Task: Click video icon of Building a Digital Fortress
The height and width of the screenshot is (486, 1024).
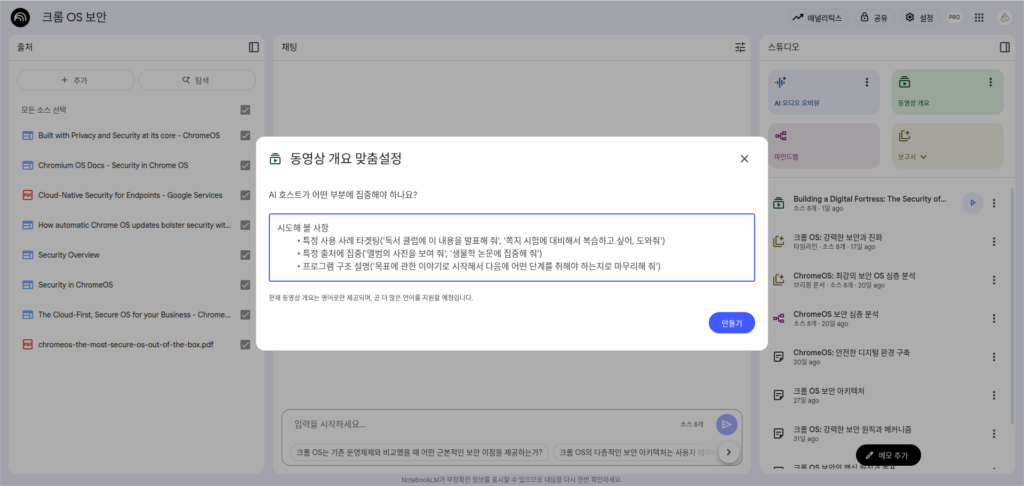Action: tap(778, 203)
